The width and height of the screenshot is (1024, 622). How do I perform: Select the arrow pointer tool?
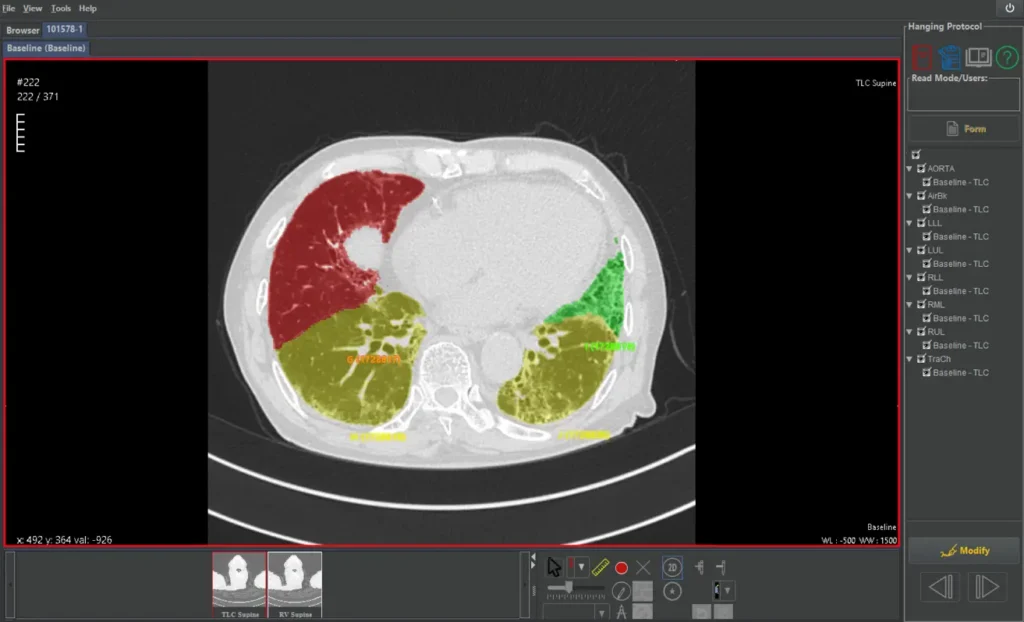point(554,568)
